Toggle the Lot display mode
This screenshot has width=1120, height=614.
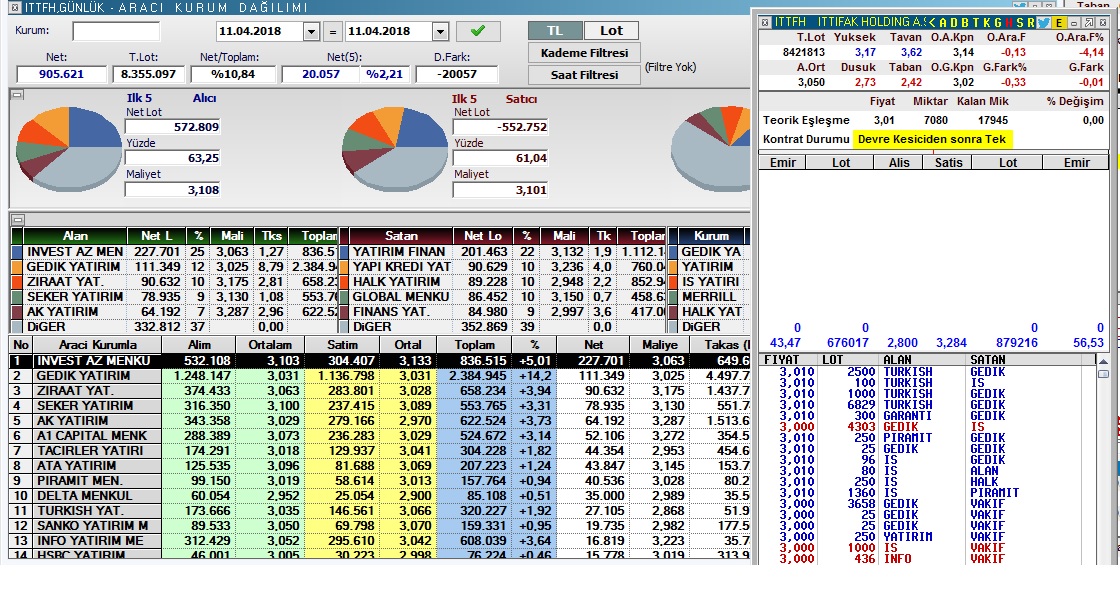[611, 31]
